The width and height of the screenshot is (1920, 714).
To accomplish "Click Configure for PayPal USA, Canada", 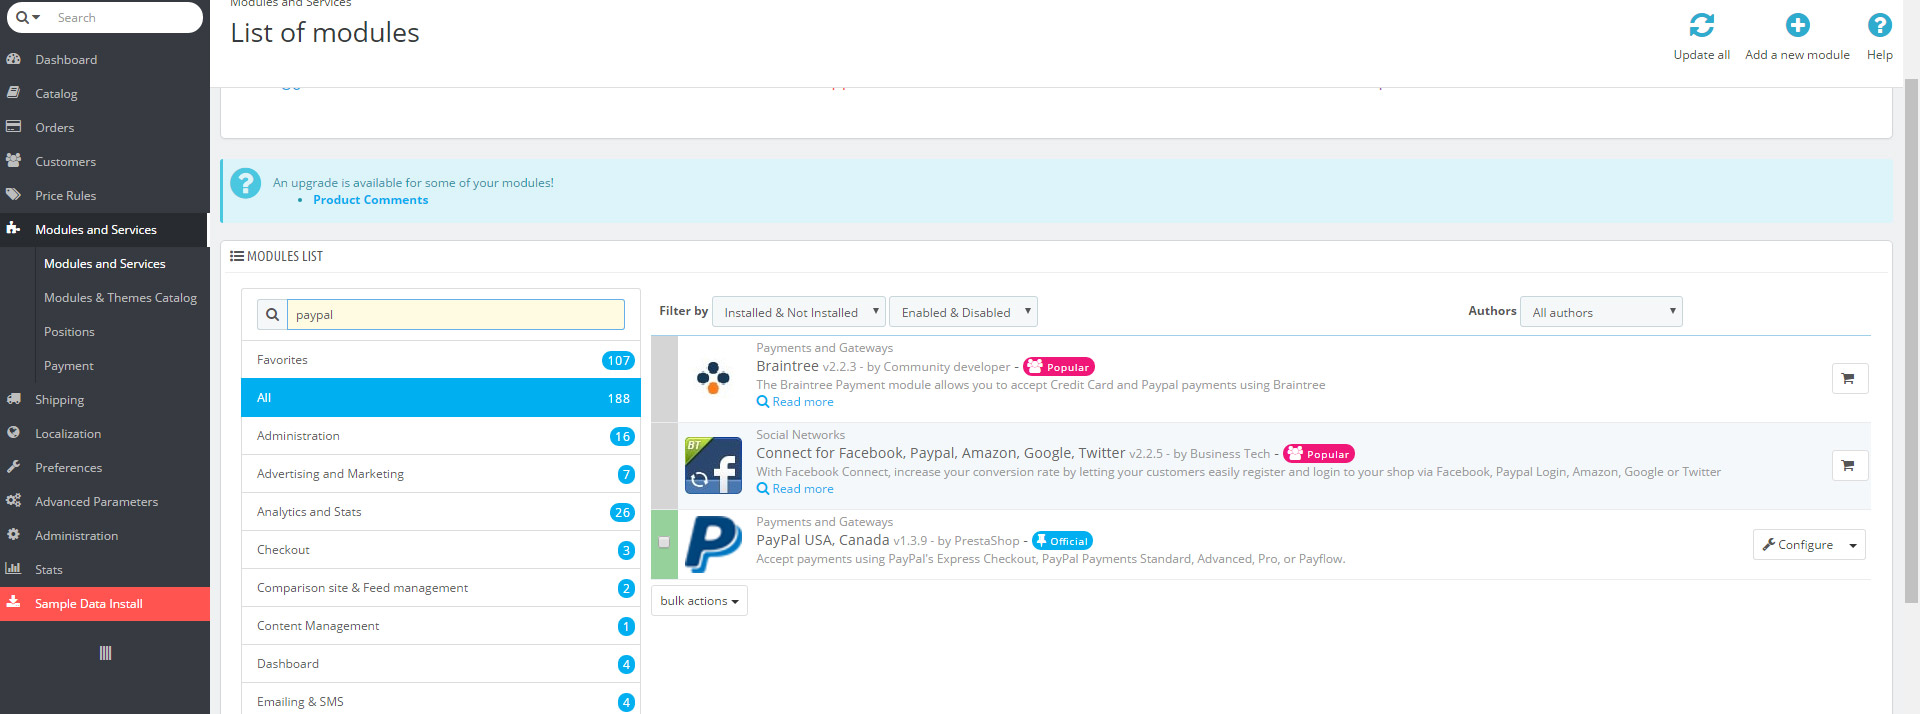I will click(x=1798, y=545).
